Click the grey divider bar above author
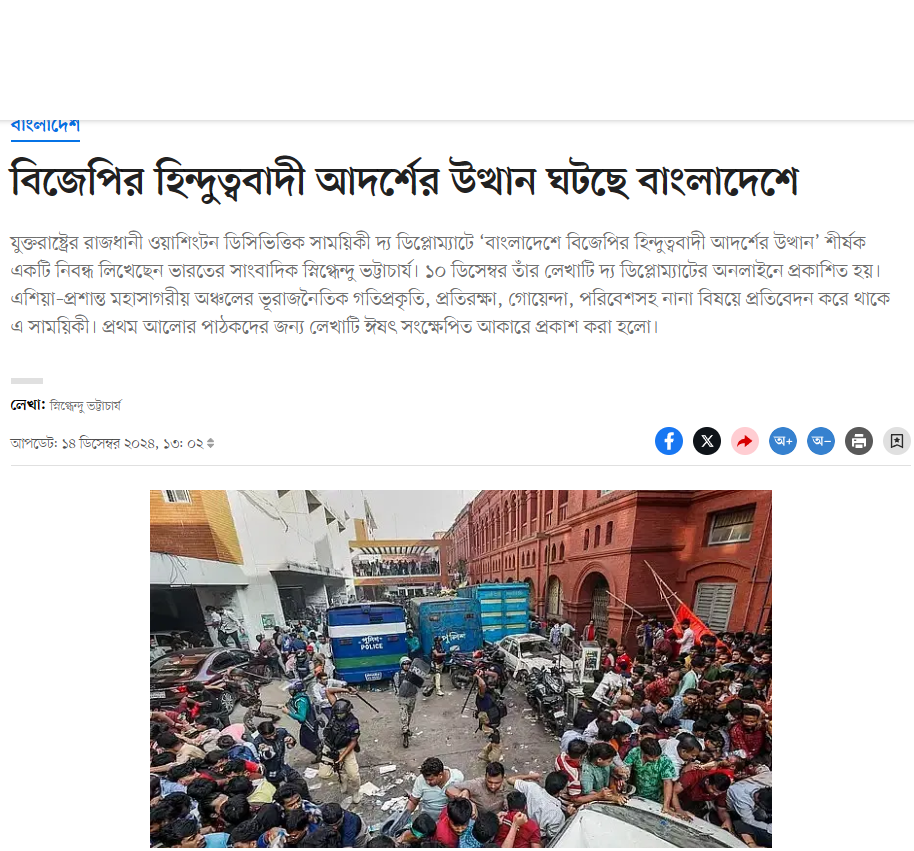This screenshot has height=851, width=914. [27, 381]
